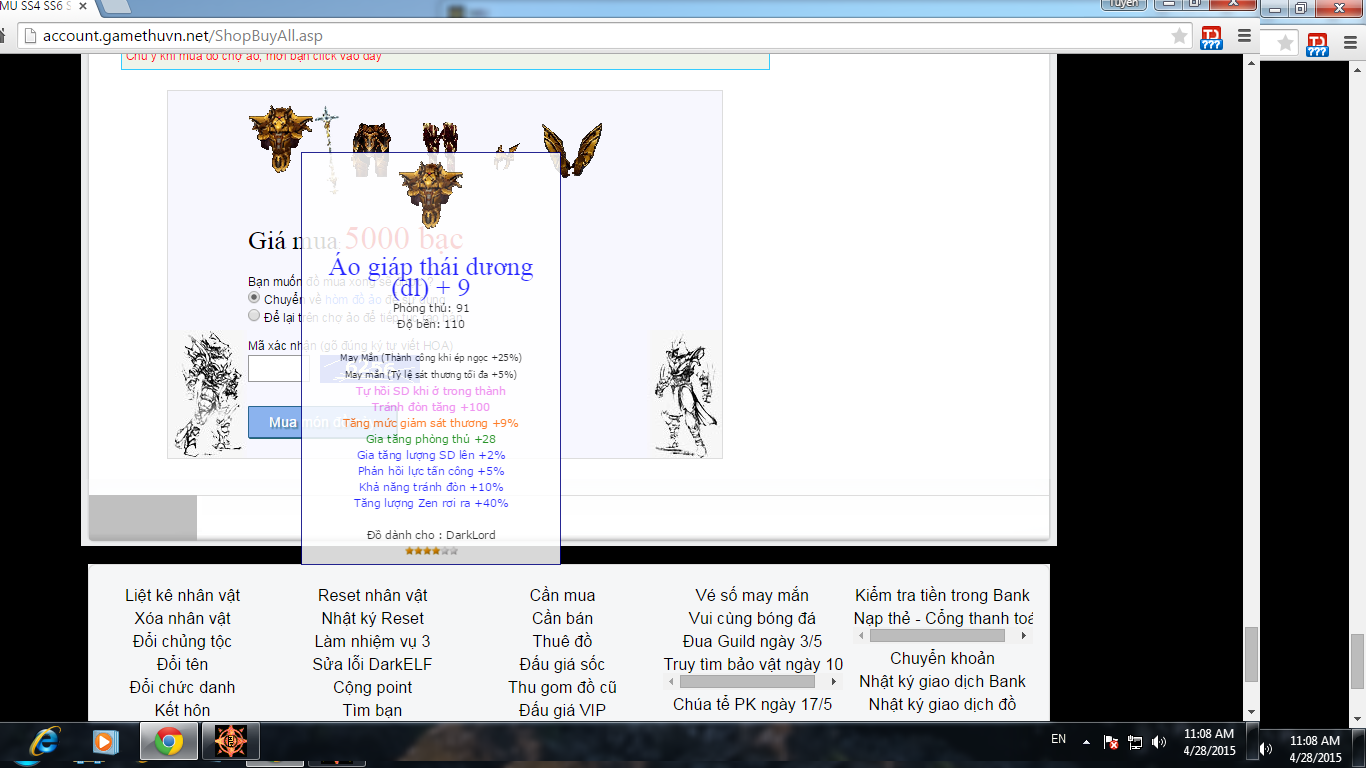Select the scepter weapon item icon
1366x768 pixels.
pos(328,150)
